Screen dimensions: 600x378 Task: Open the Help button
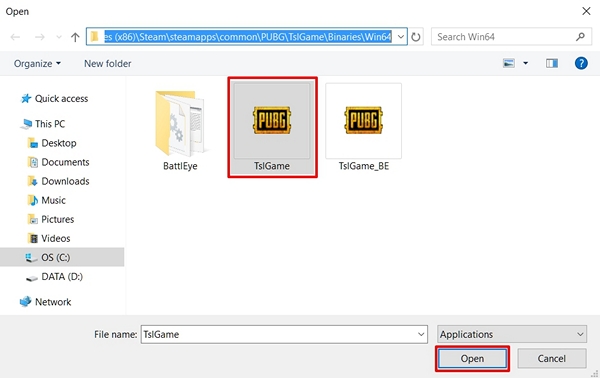click(581, 63)
